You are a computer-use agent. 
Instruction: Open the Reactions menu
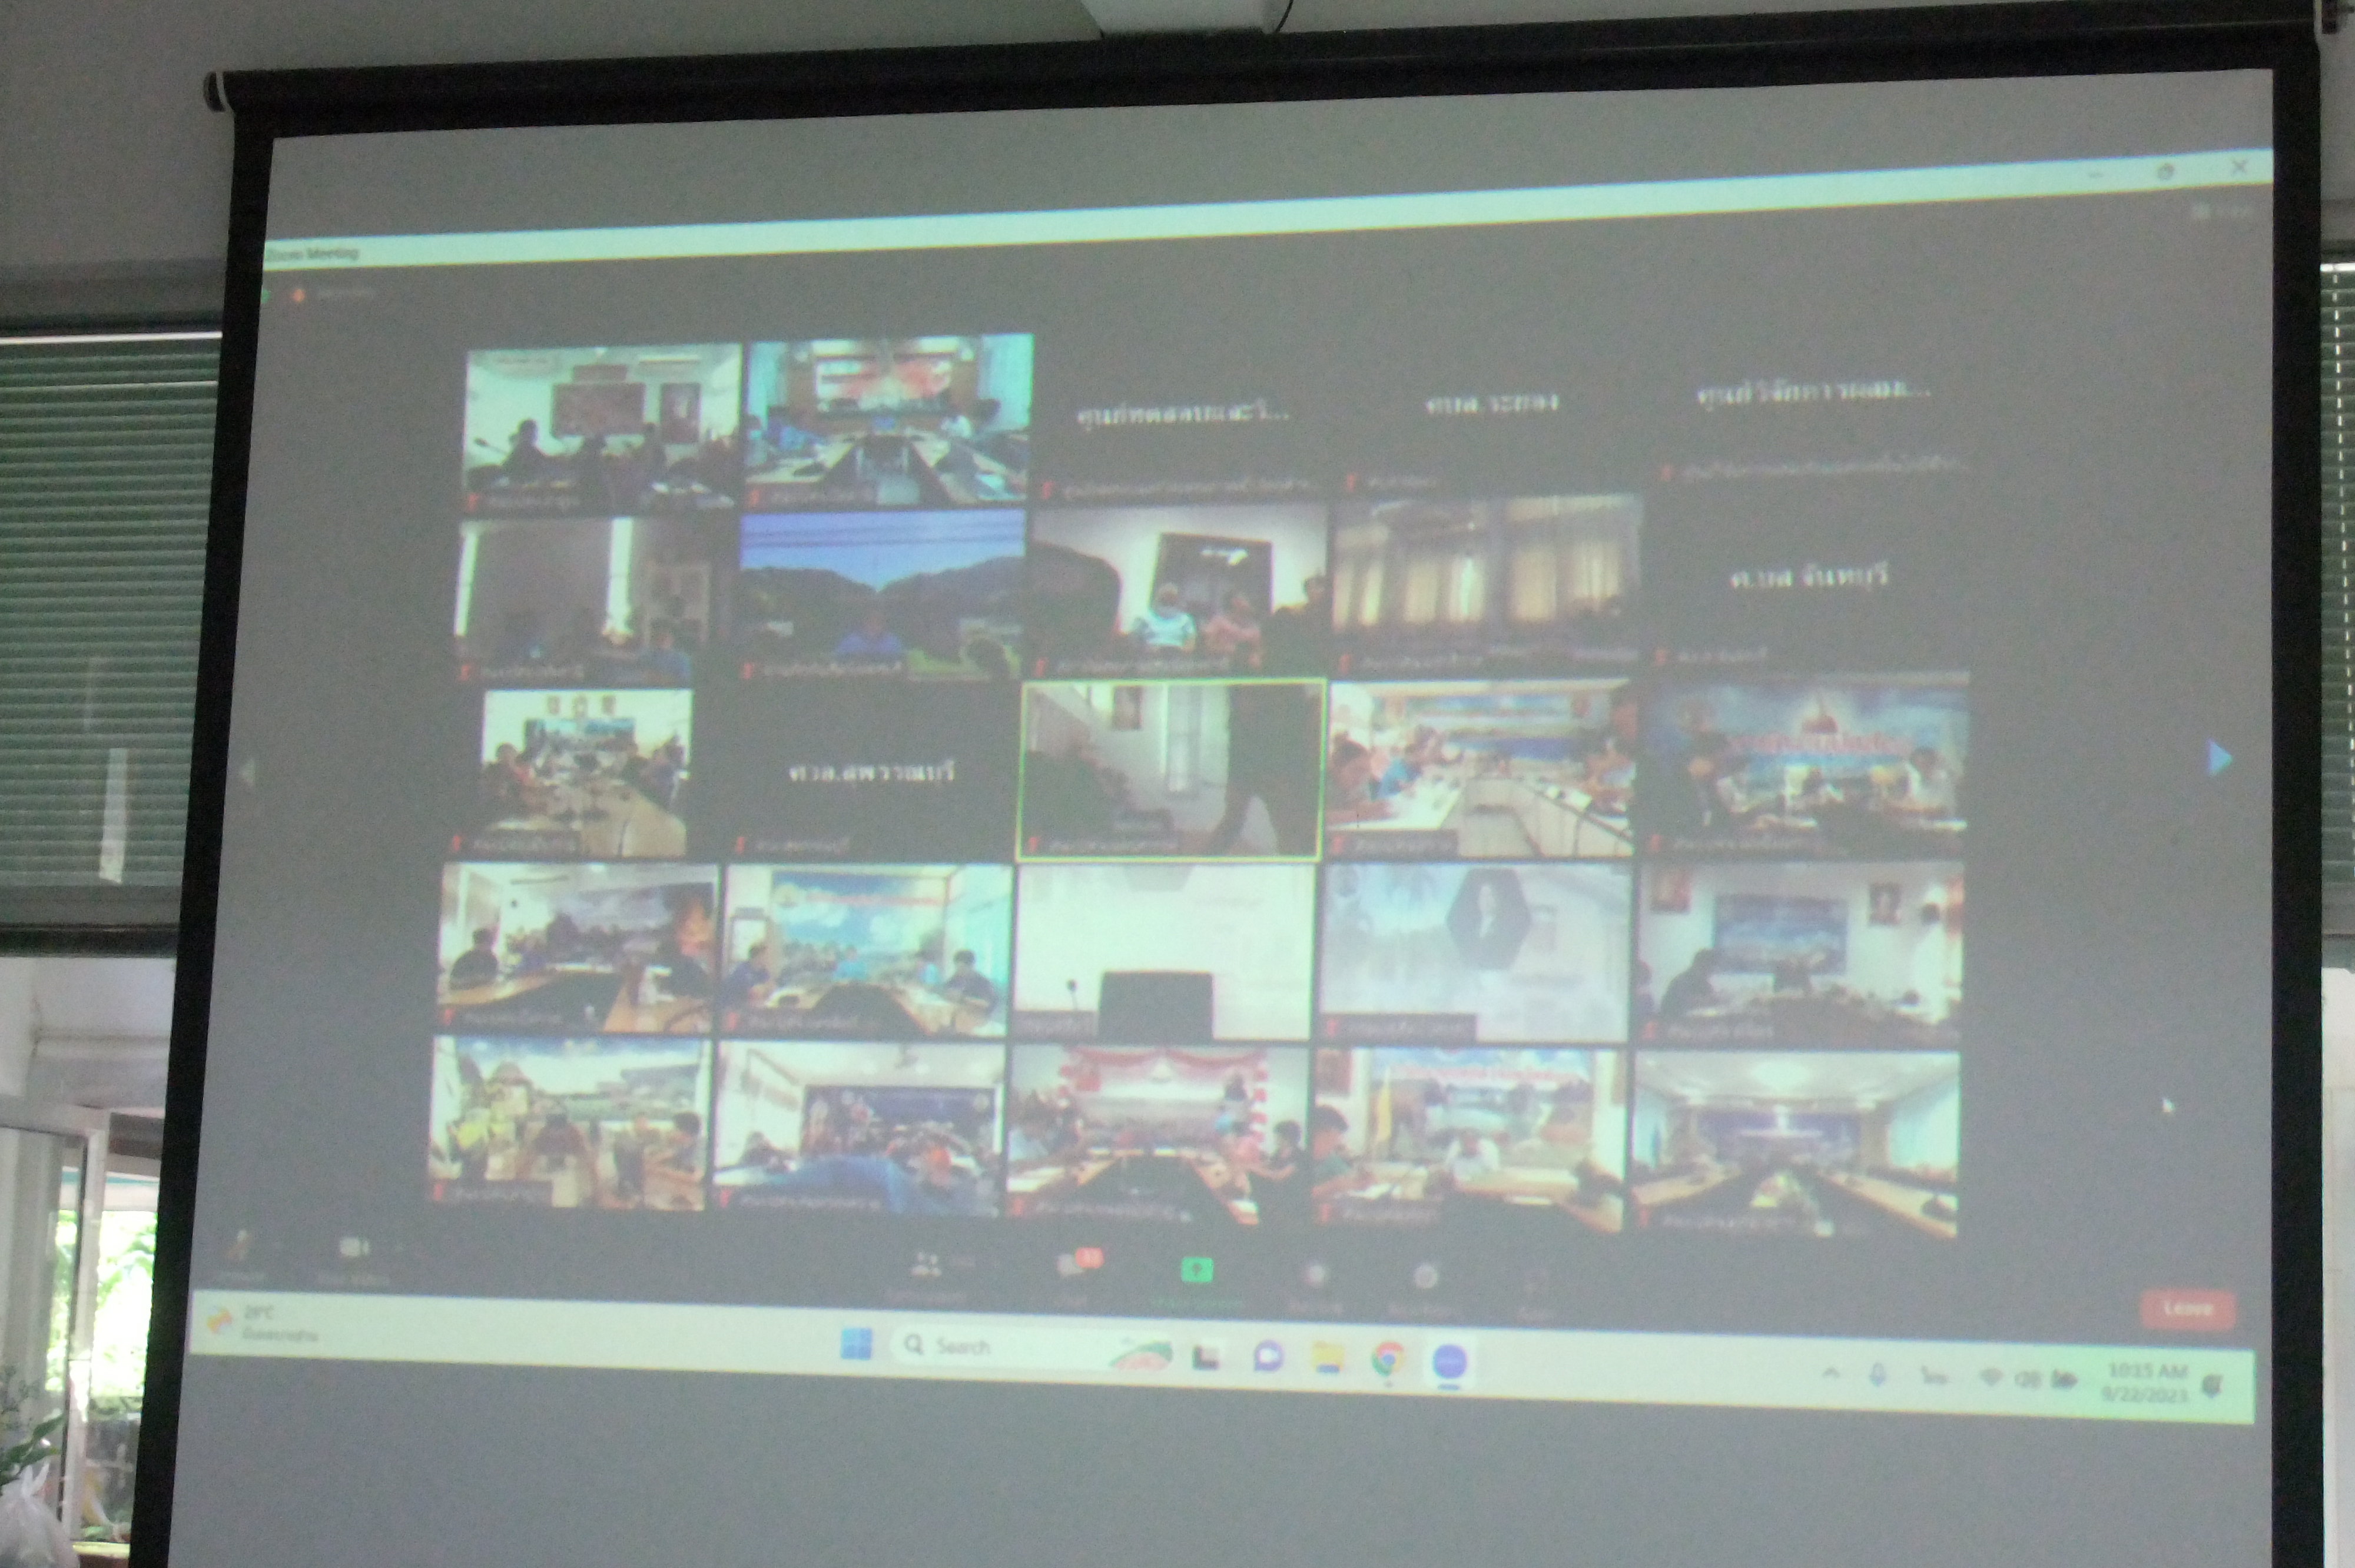1424,1289
